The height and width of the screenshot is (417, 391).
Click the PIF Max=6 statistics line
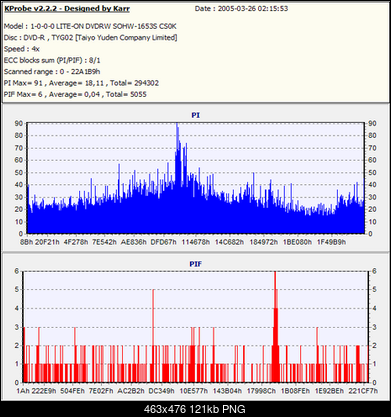point(75,94)
